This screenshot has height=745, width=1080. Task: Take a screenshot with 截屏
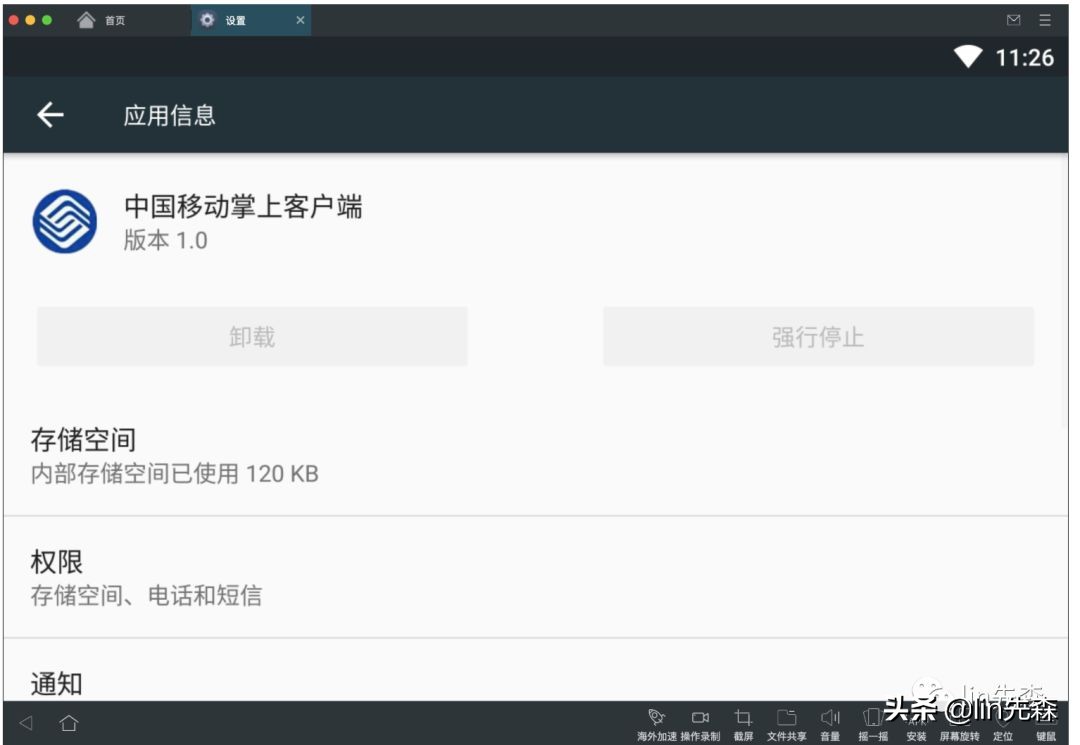point(743,723)
